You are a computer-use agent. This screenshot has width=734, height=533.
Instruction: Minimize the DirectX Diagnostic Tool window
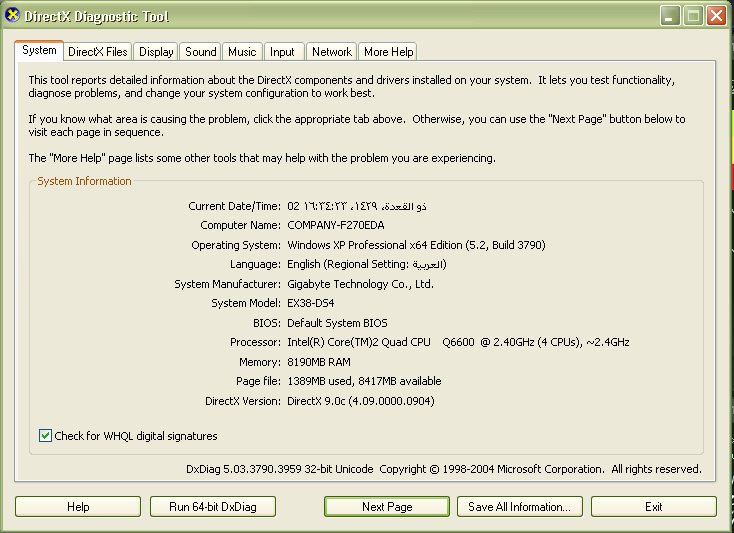click(x=670, y=16)
